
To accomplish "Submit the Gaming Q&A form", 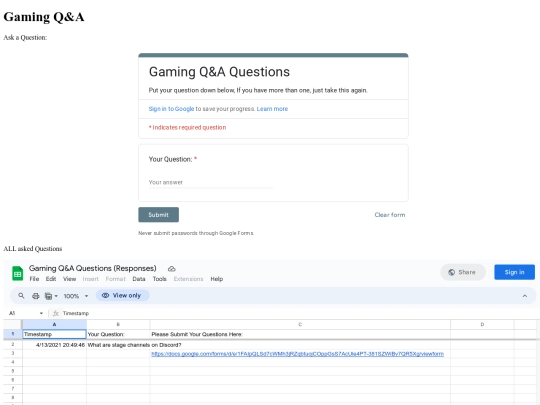I will pos(158,215).
